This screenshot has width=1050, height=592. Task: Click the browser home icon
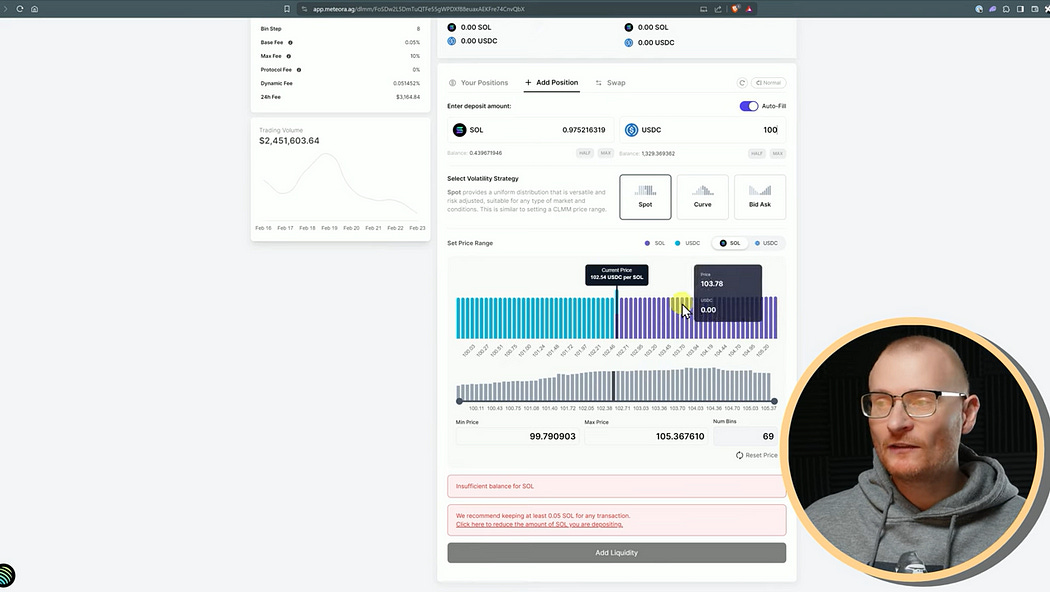[x=34, y=9]
